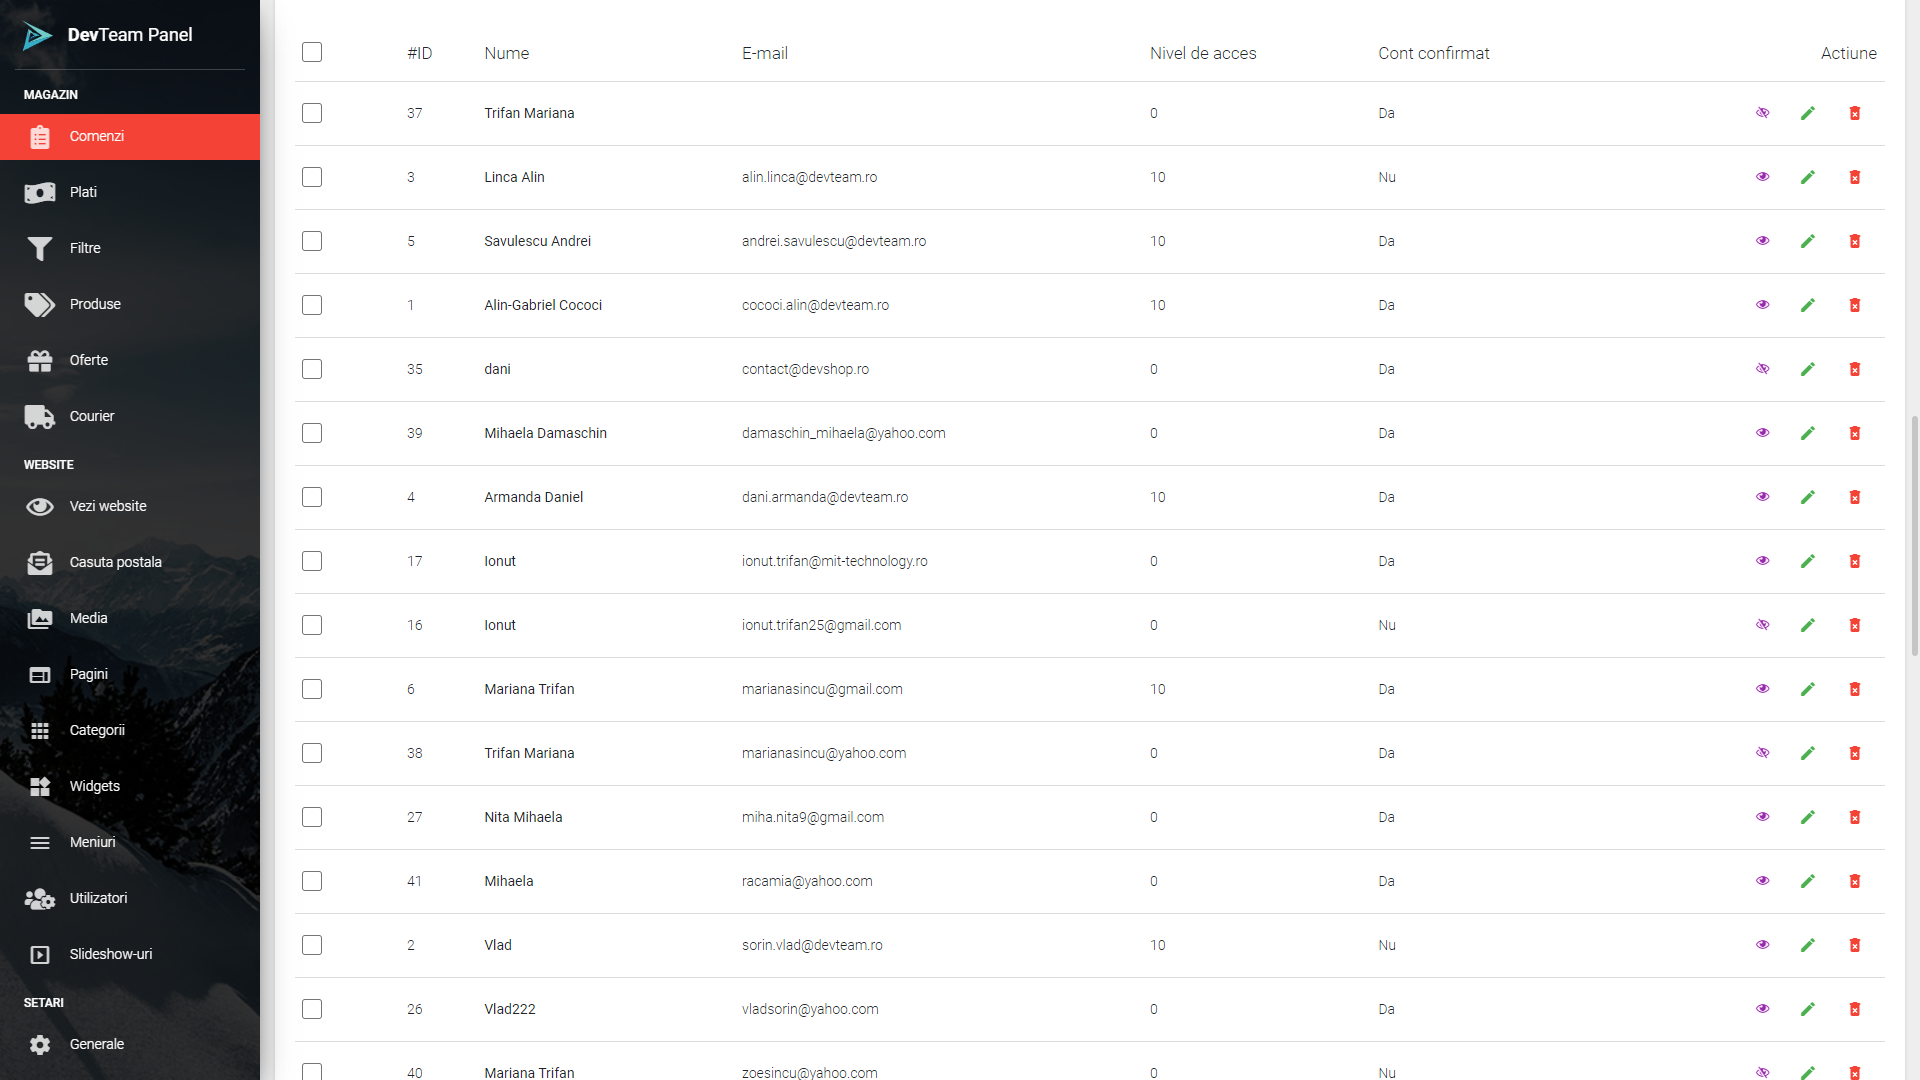Viewport: 1920px width, 1080px height.
Task: Delete the user Savulescu Andrei
Action: coord(1855,241)
